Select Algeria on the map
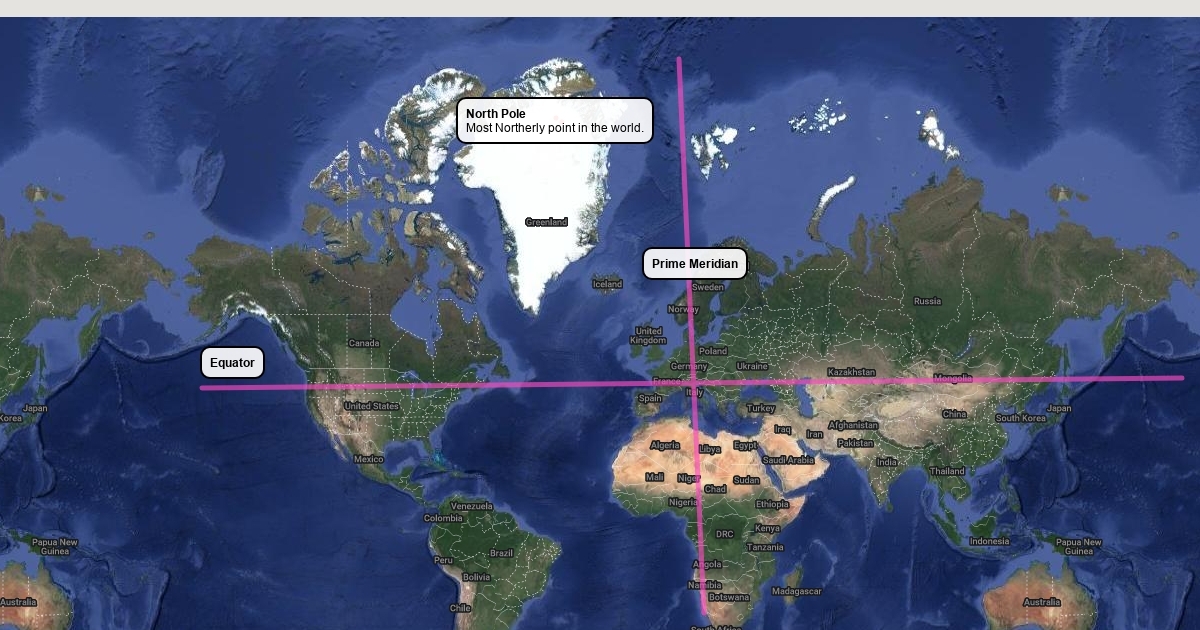Image resolution: width=1200 pixels, height=630 pixels. 665,445
